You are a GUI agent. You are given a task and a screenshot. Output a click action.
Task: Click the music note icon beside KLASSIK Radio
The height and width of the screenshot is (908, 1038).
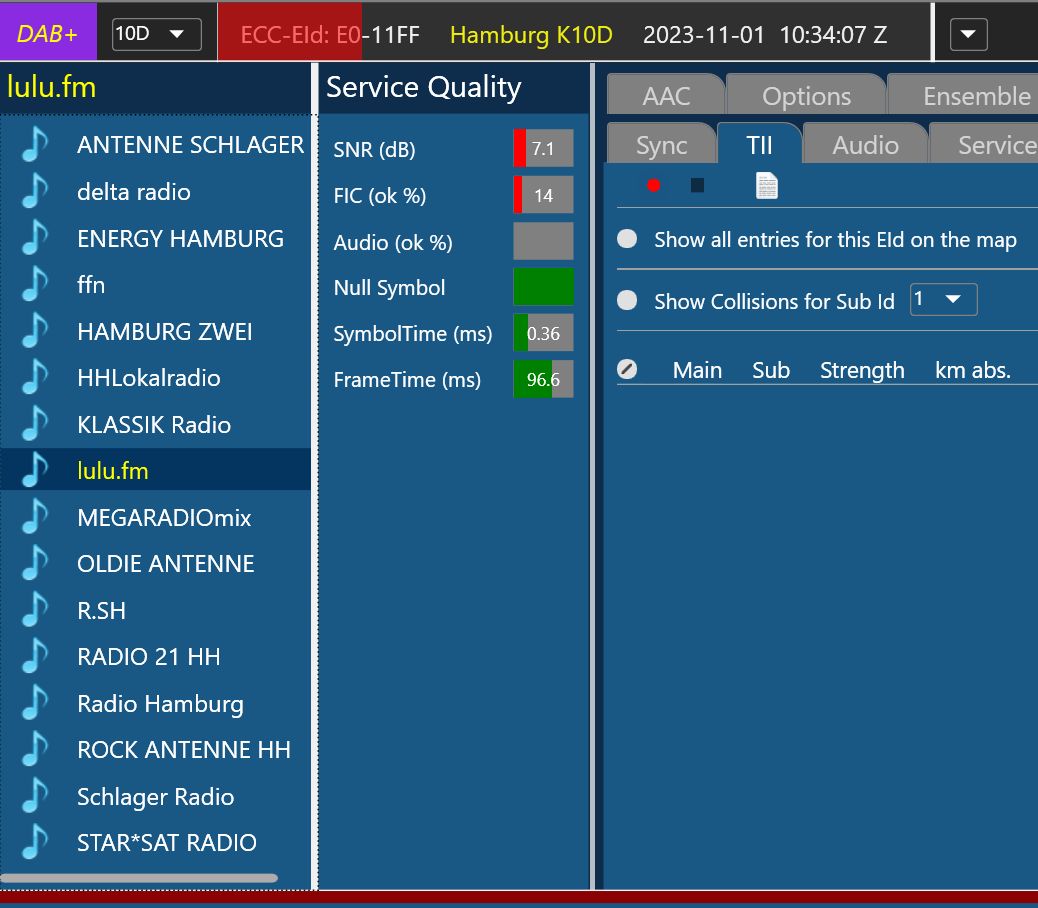coord(35,425)
